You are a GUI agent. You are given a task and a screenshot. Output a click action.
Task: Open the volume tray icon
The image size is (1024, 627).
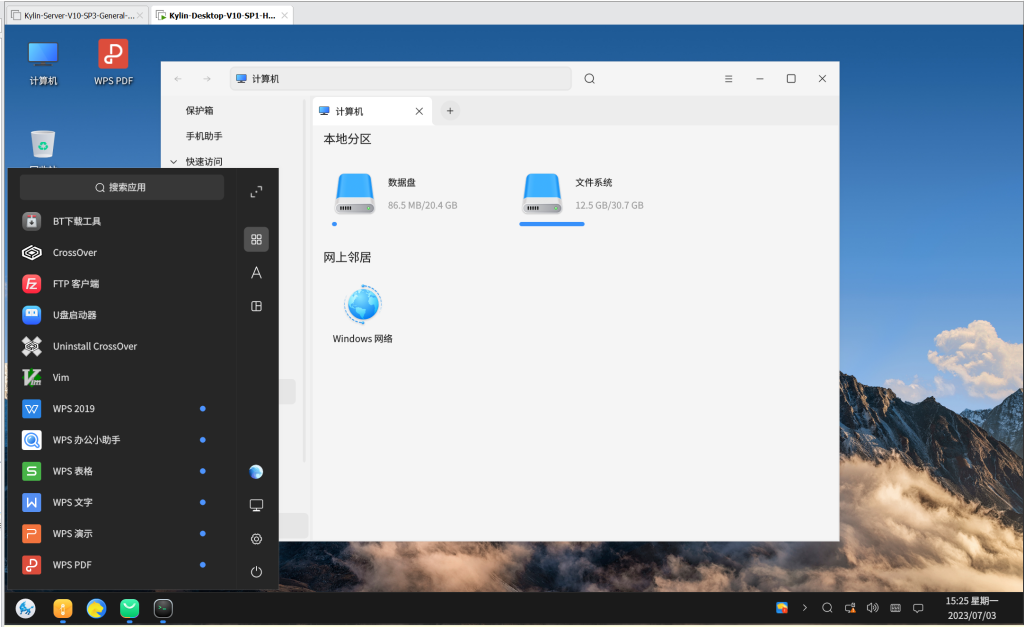(x=872, y=608)
